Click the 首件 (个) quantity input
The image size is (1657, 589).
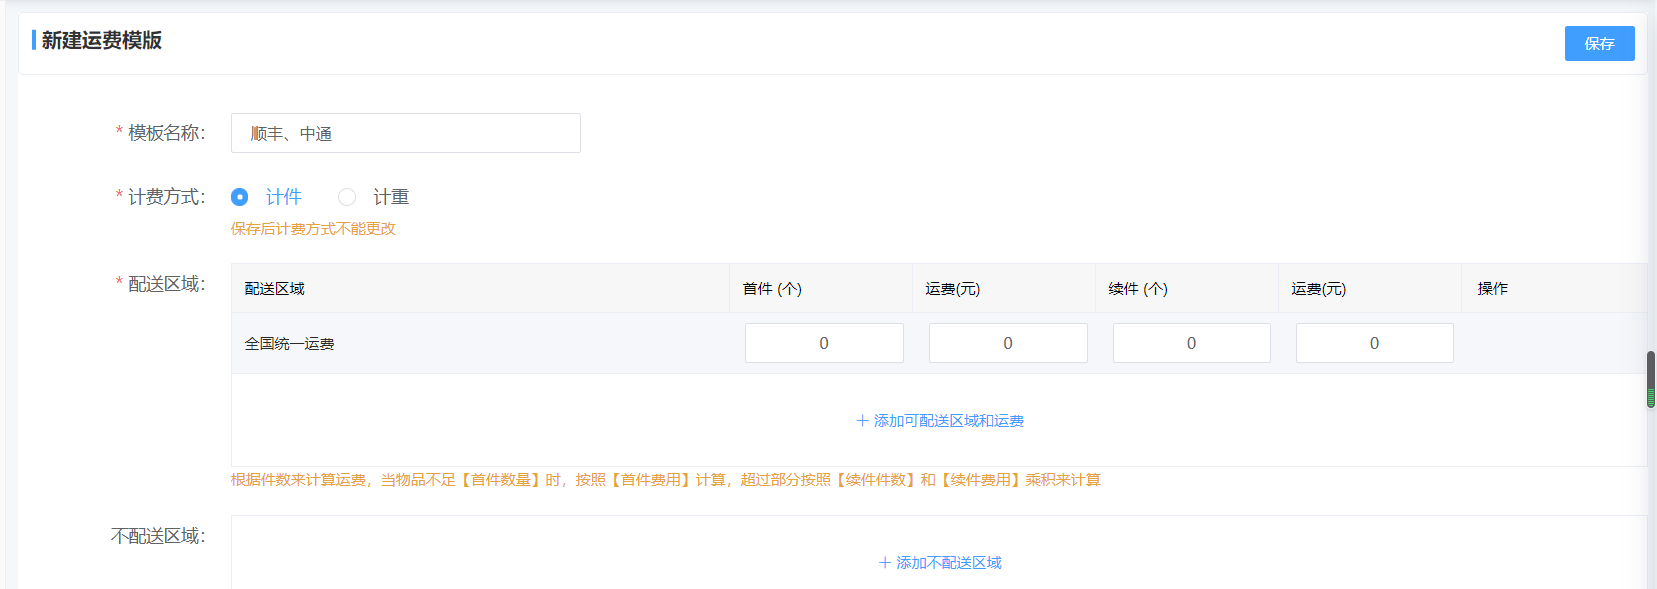coord(823,343)
